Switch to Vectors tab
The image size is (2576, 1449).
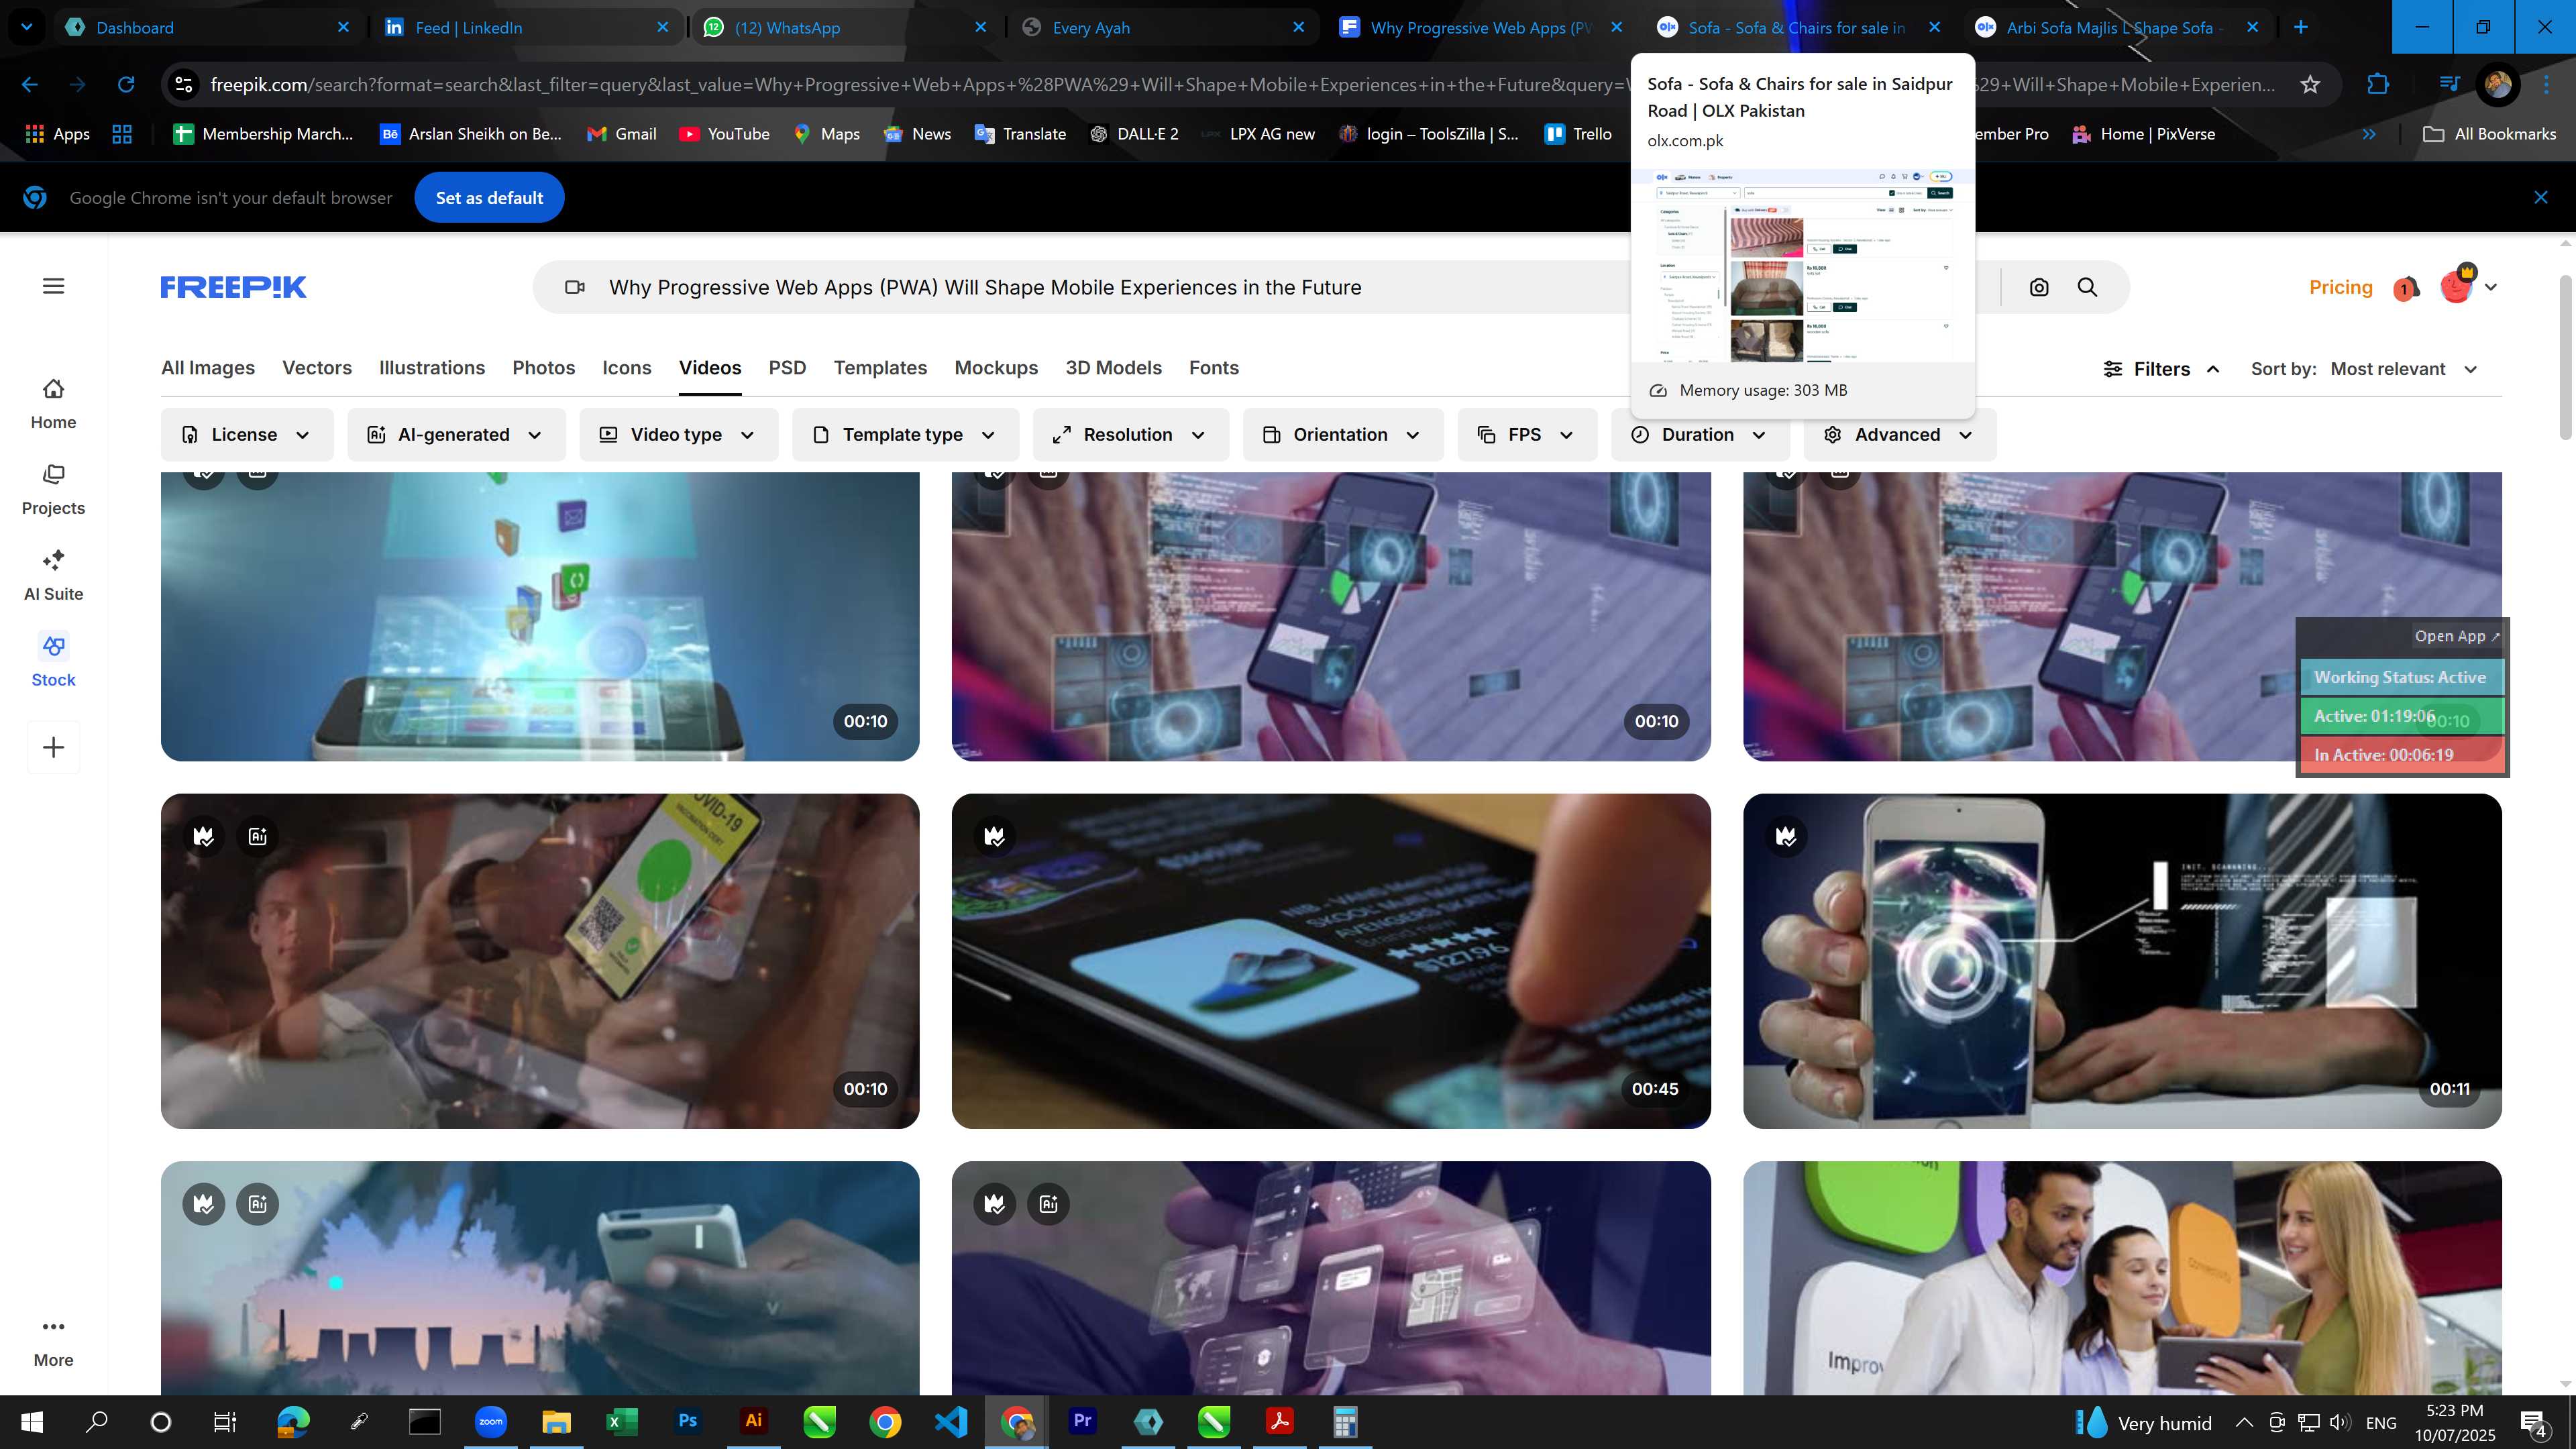(317, 368)
